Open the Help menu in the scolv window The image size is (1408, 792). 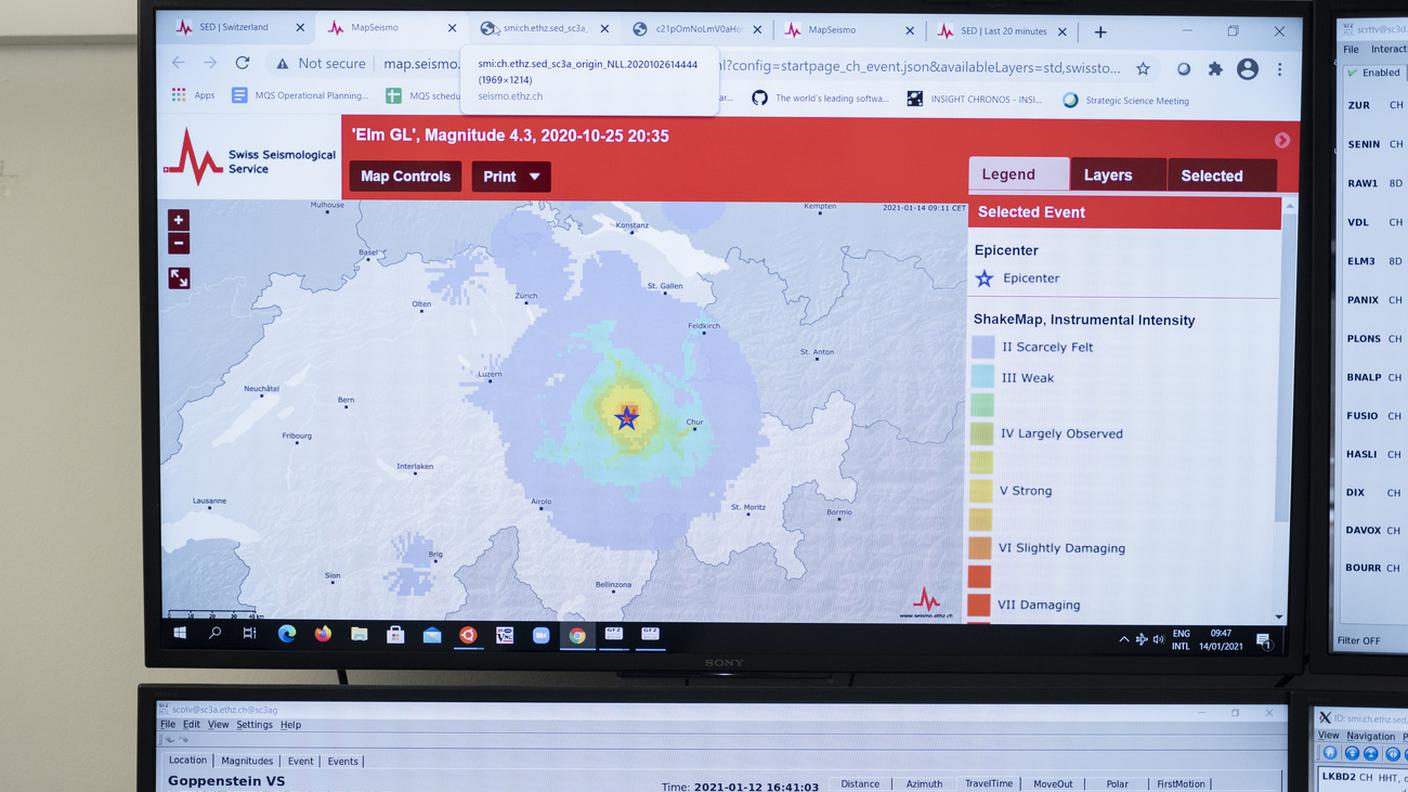(291, 725)
